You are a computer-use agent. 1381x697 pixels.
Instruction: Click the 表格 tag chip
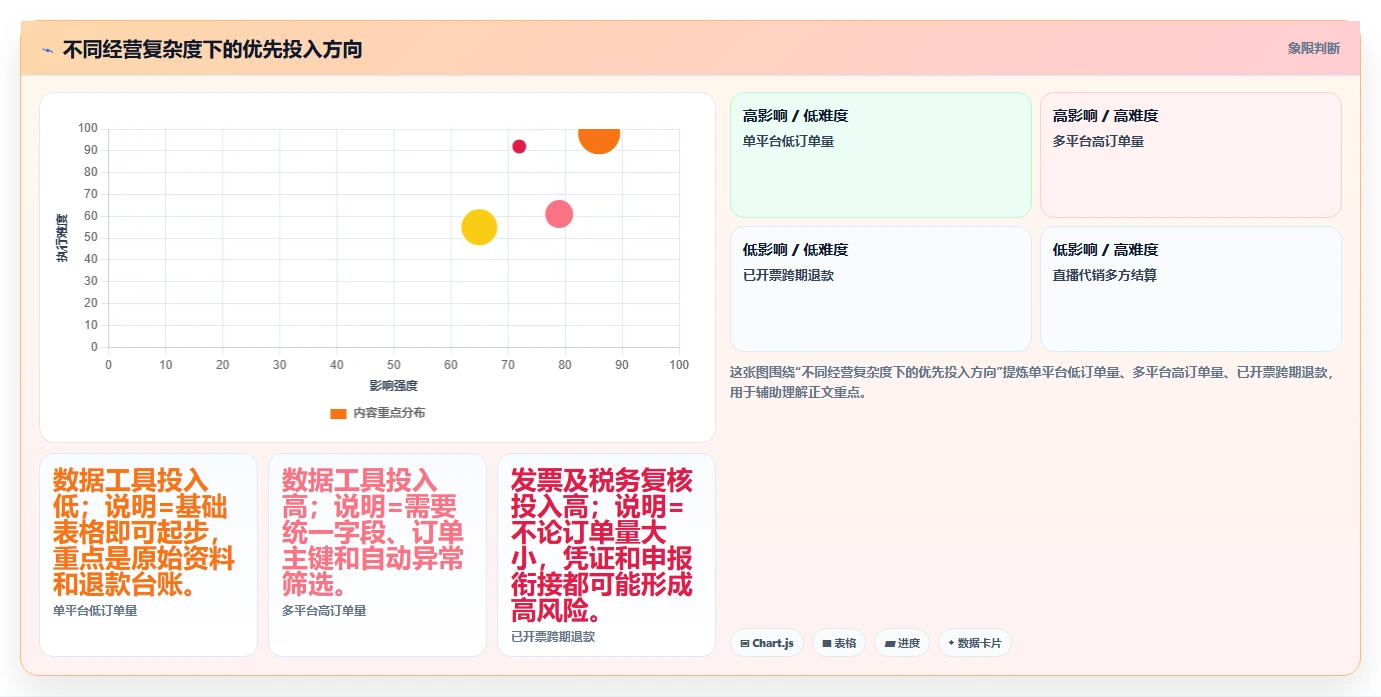839,643
